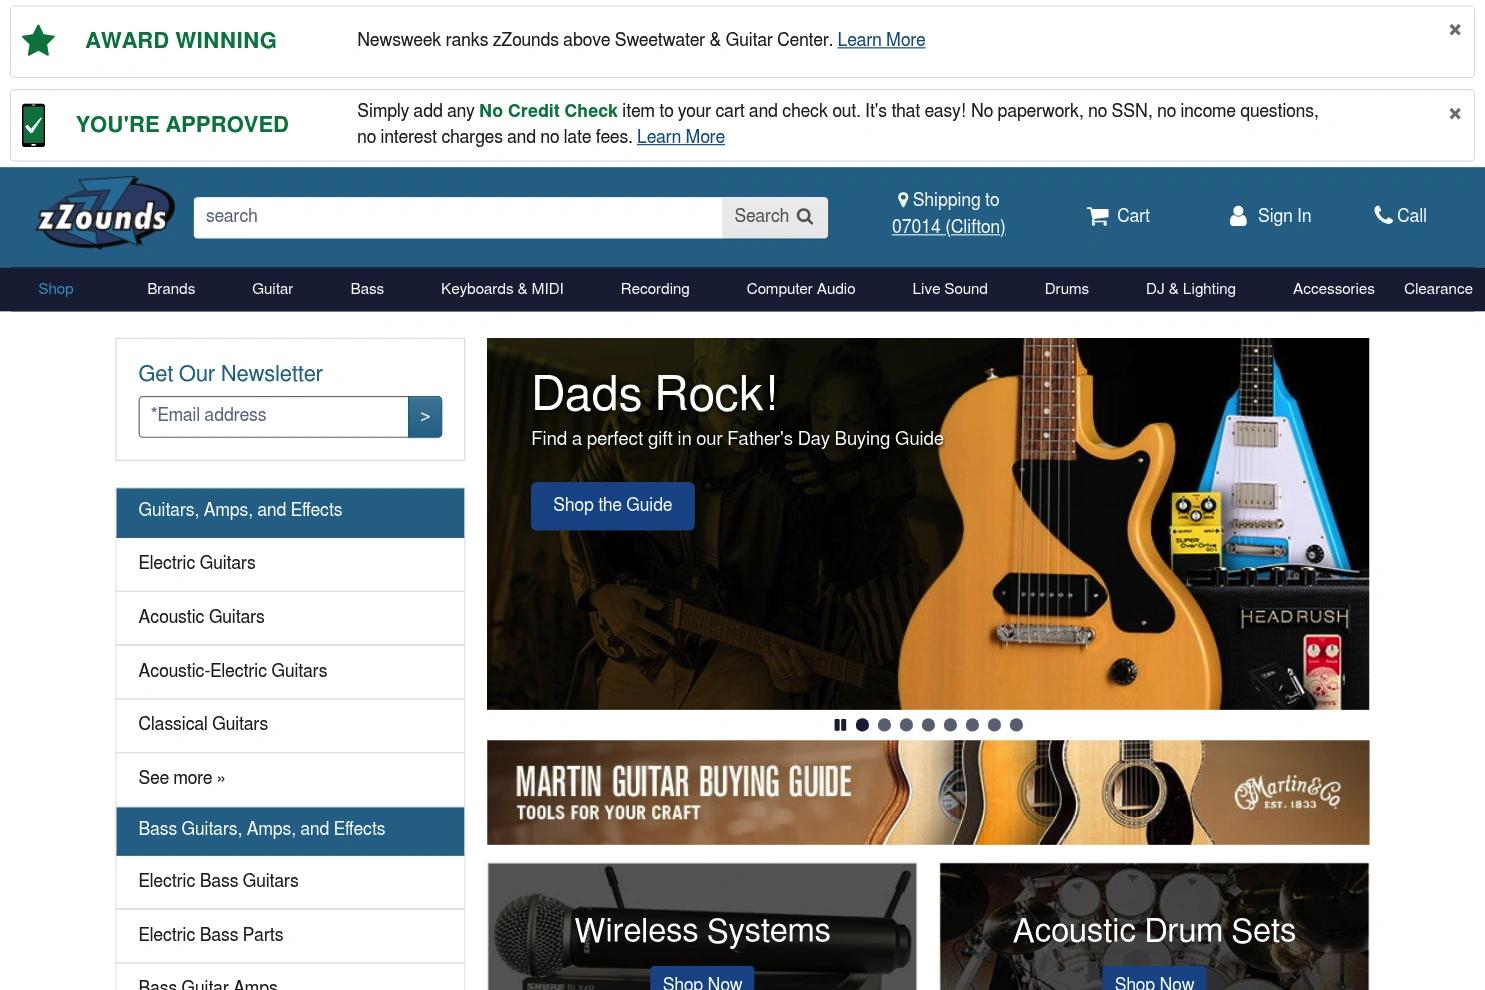Dismiss the Award Winning banner
The width and height of the screenshot is (1485, 990).
tap(1455, 30)
